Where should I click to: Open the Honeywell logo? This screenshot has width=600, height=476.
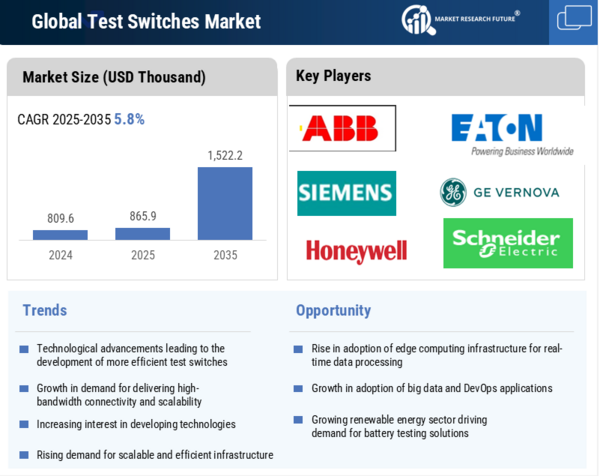pos(356,251)
